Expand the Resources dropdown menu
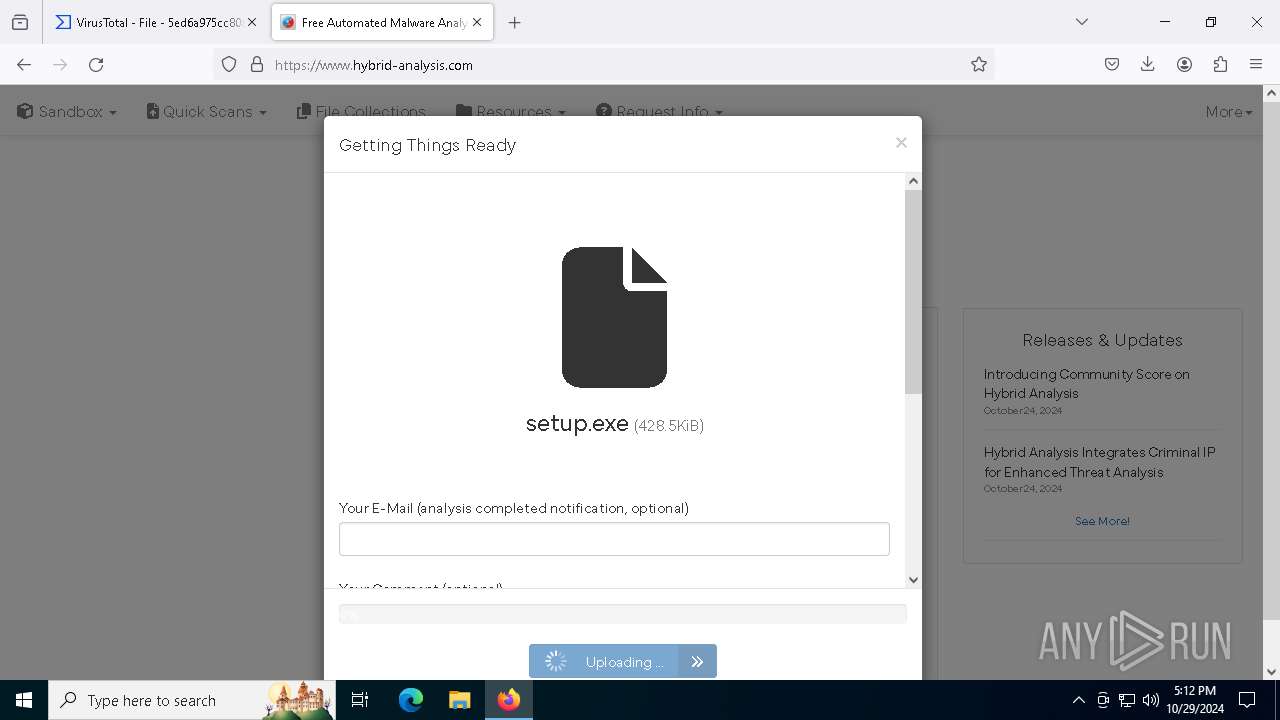Image resolution: width=1280 pixels, height=720 pixels. pos(511,112)
